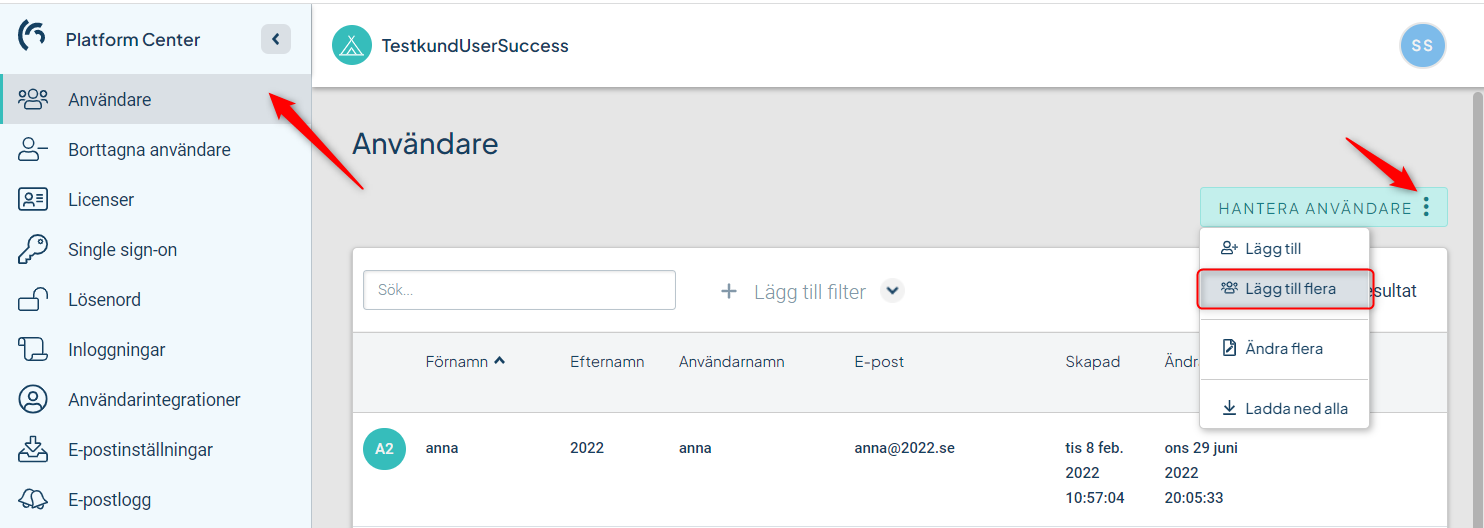Screen dimensions: 1484x528
Task: Click the Inloggningar scroll icon
Action: pos(33,350)
